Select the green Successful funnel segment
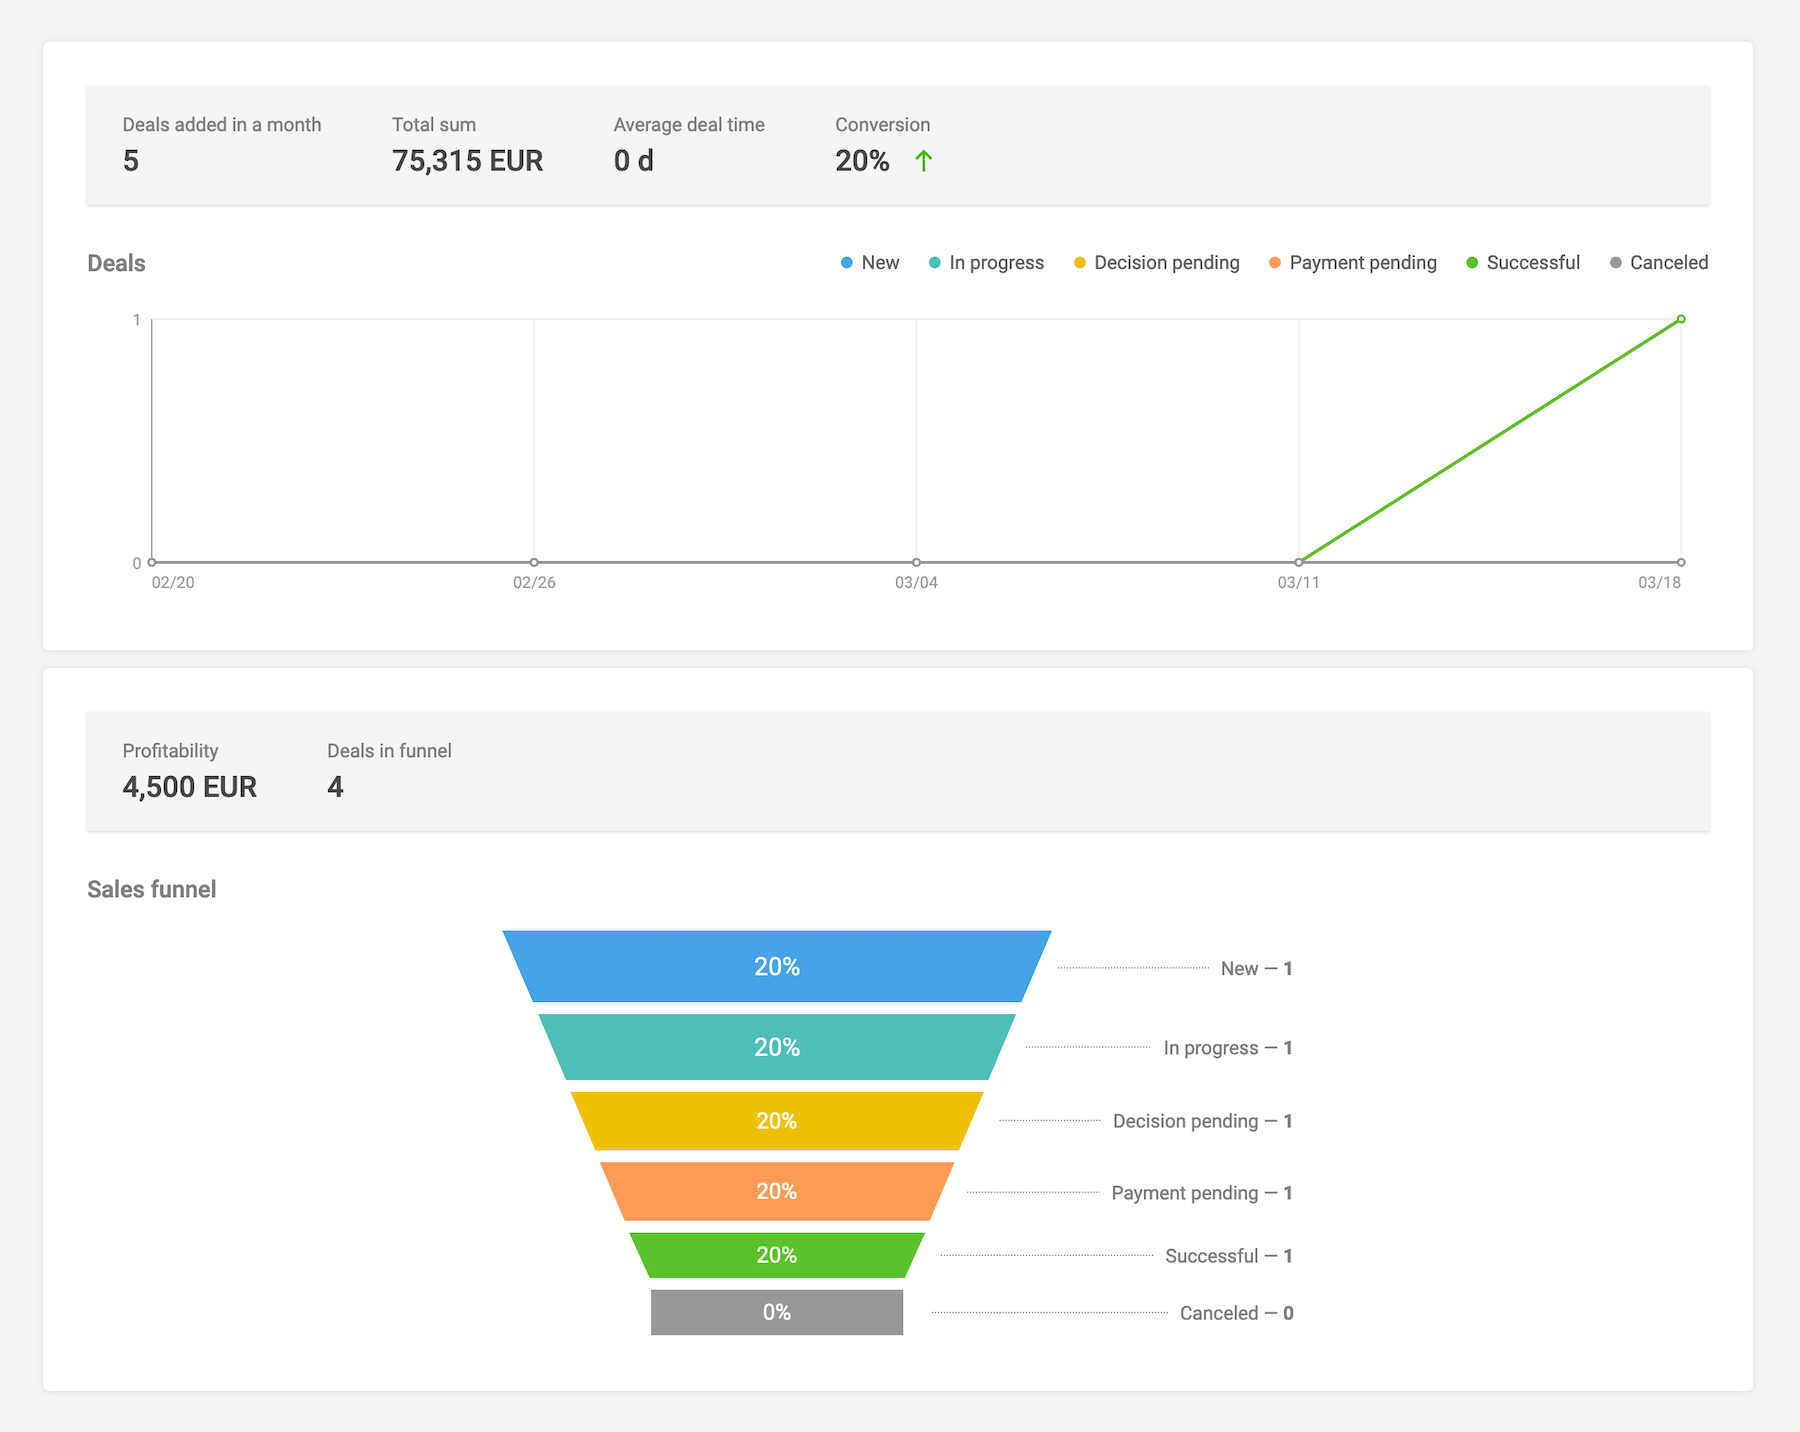This screenshot has height=1432, width=1800. tap(777, 1255)
